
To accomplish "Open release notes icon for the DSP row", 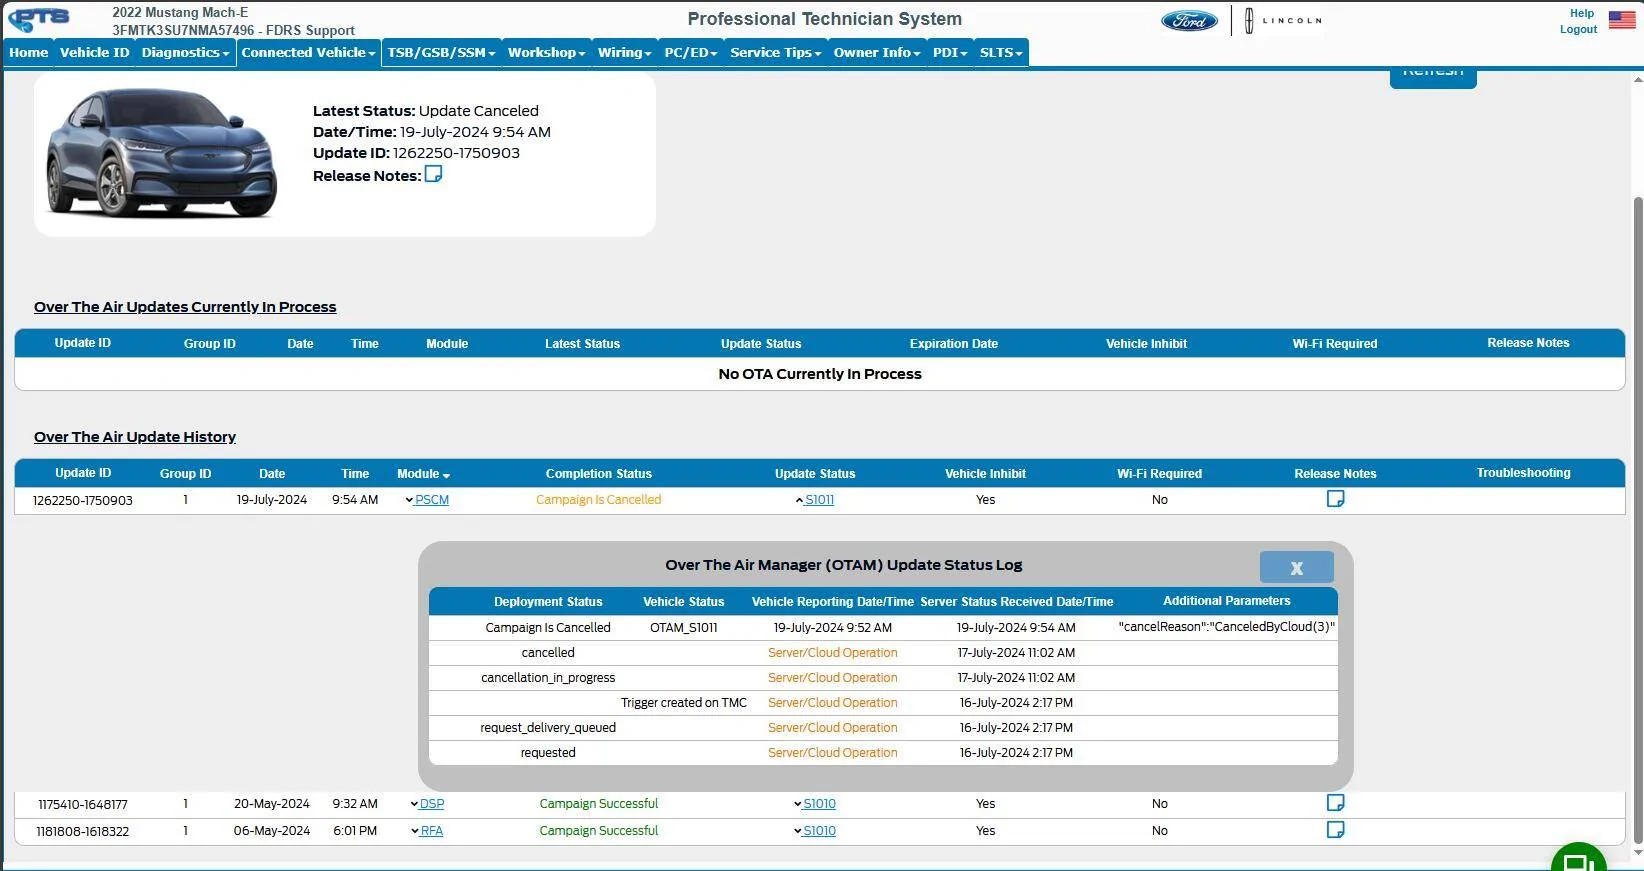I will tap(1335, 802).
